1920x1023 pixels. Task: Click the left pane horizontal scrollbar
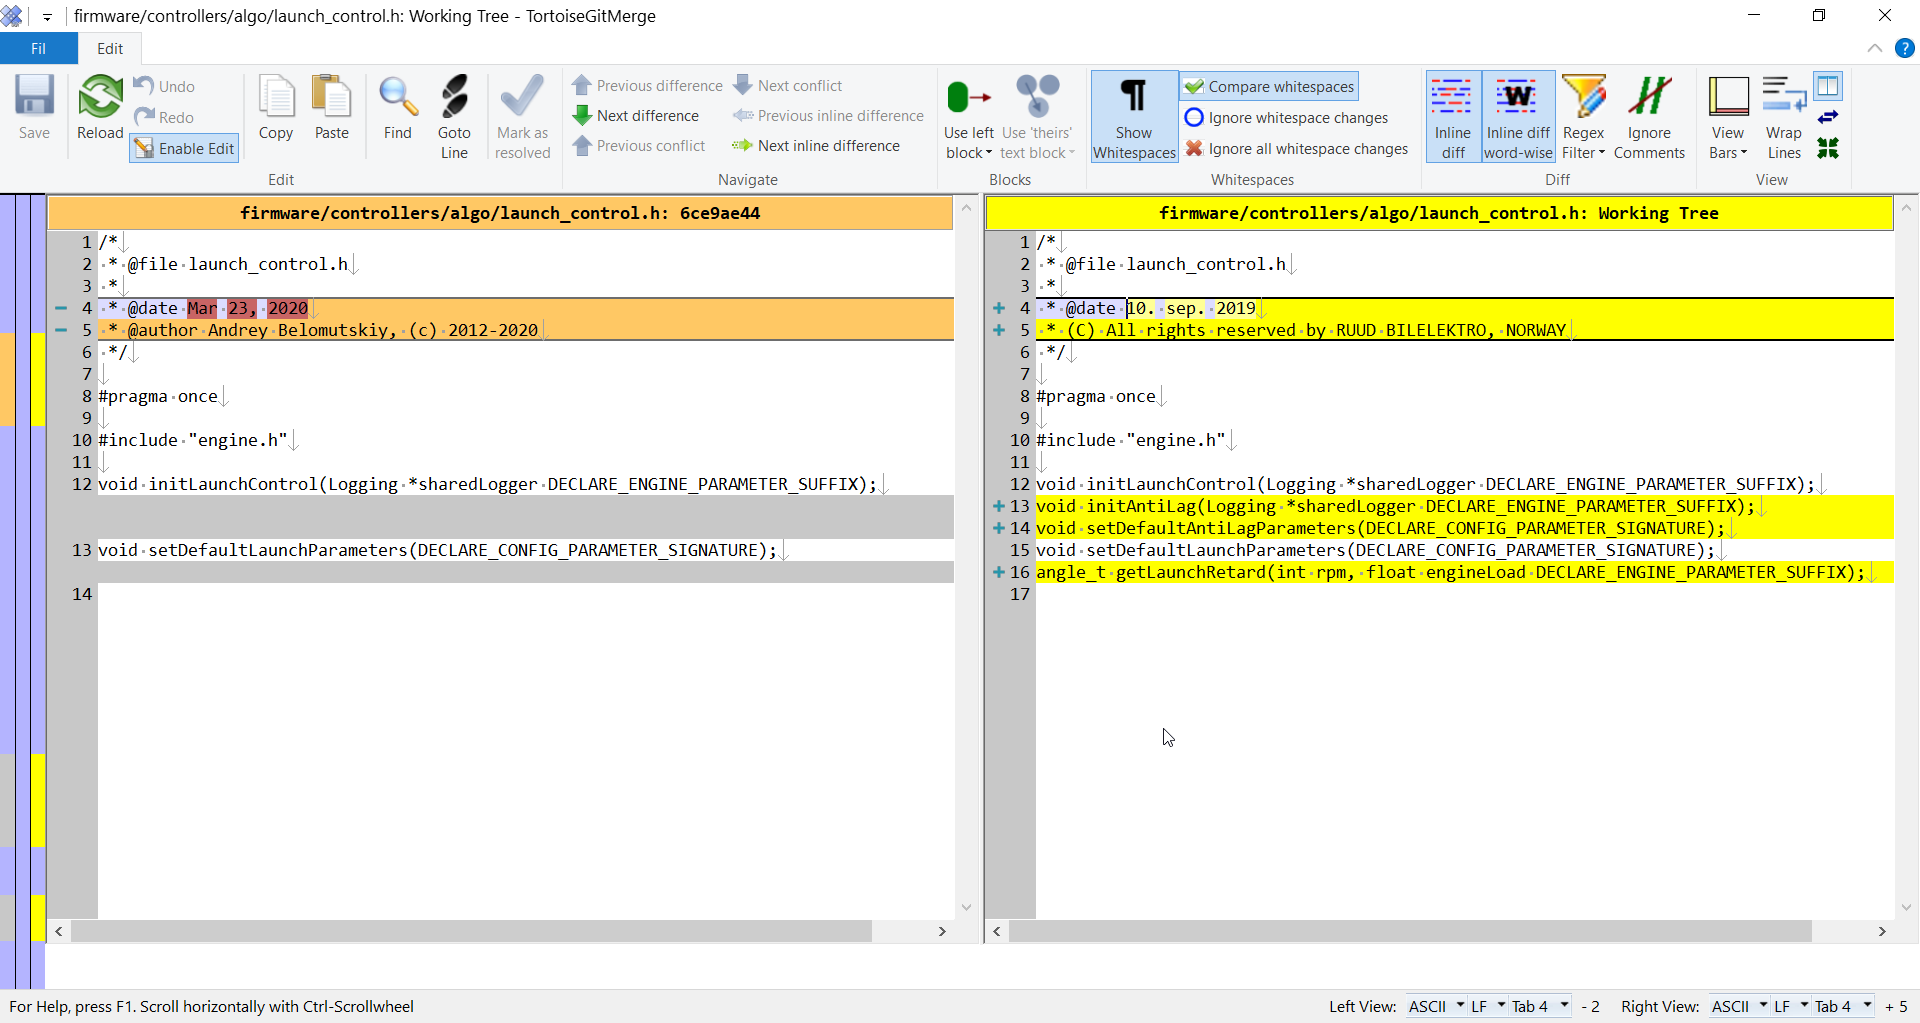point(471,931)
